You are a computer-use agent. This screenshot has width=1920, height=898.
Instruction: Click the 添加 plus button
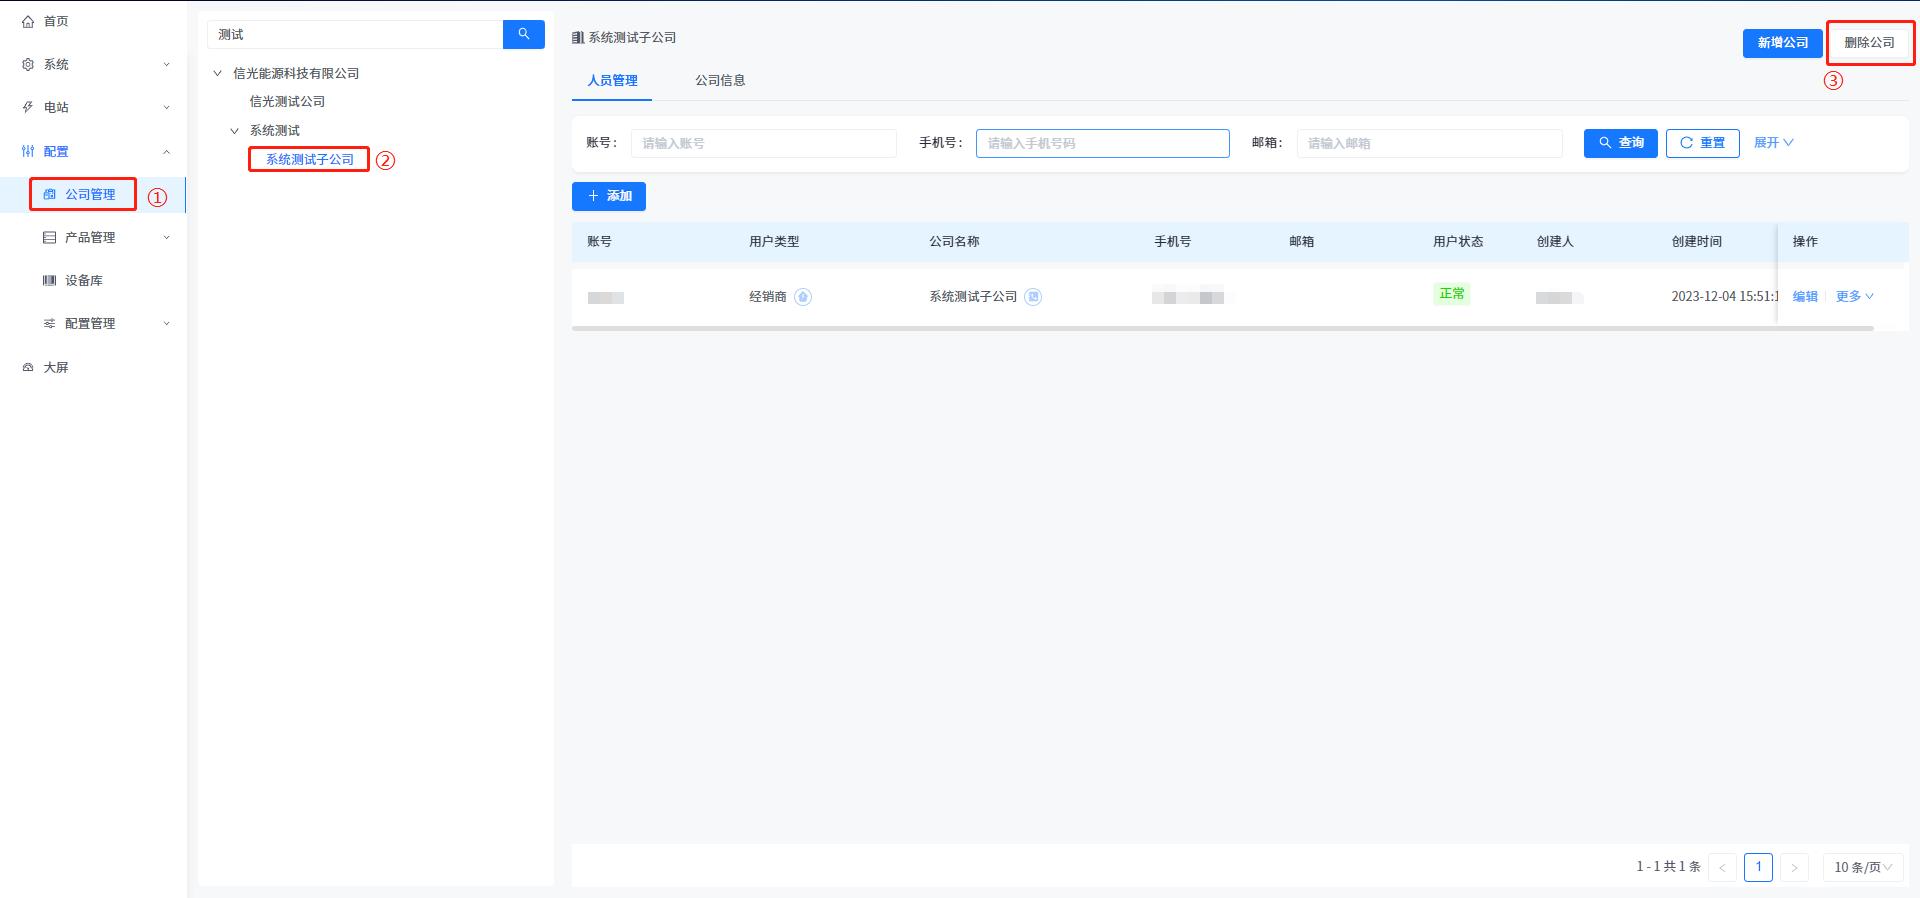609,196
